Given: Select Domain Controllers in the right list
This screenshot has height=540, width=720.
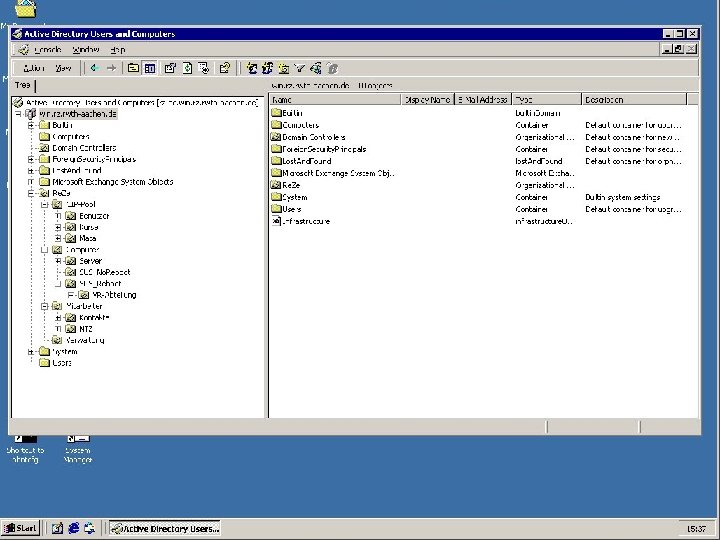Looking at the screenshot, I should [314, 137].
